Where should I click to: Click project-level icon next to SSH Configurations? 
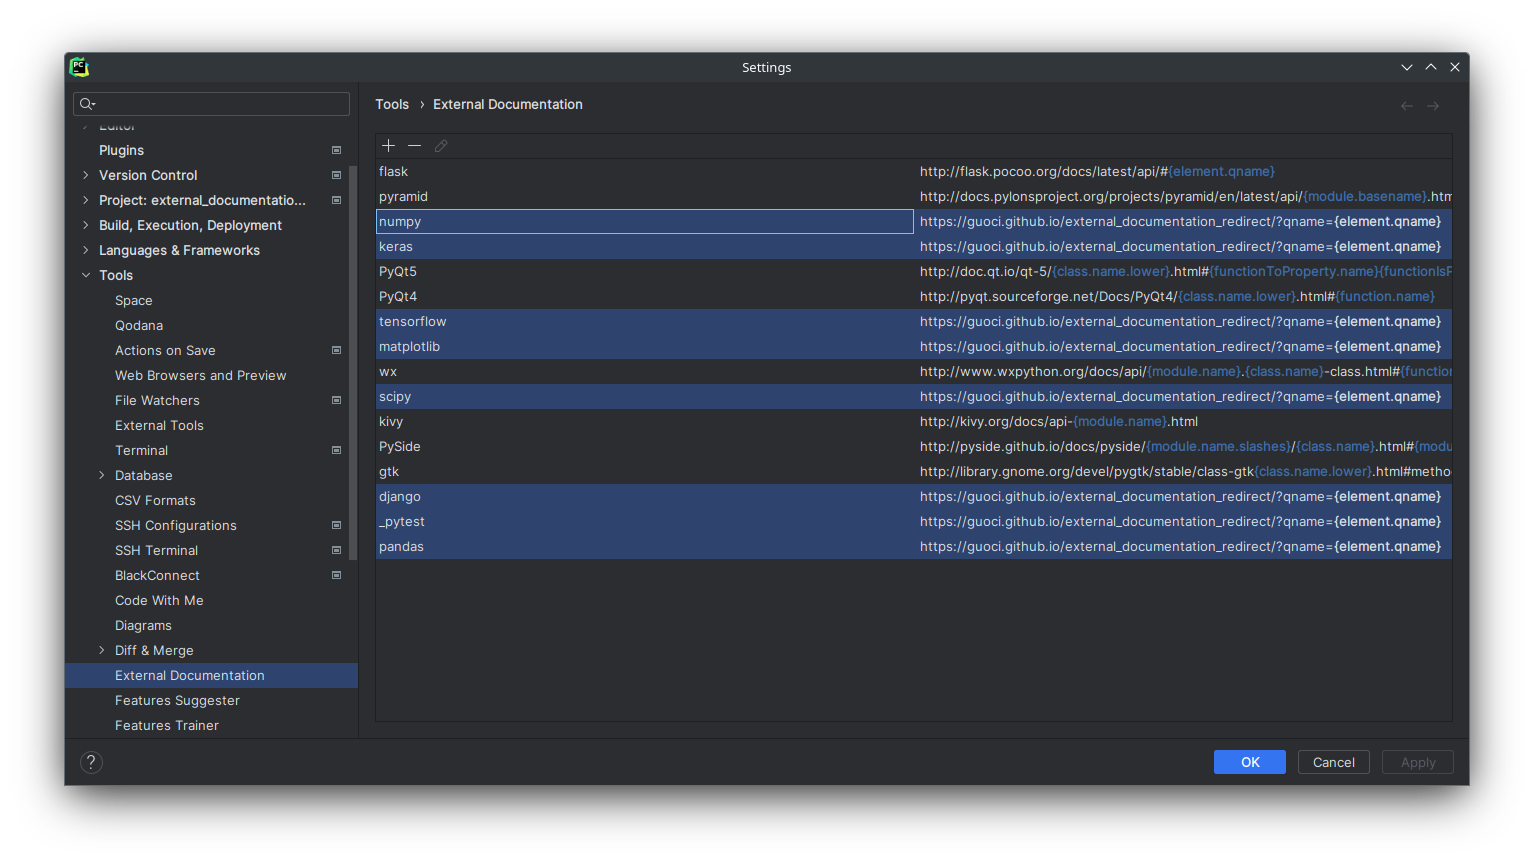pos(336,525)
